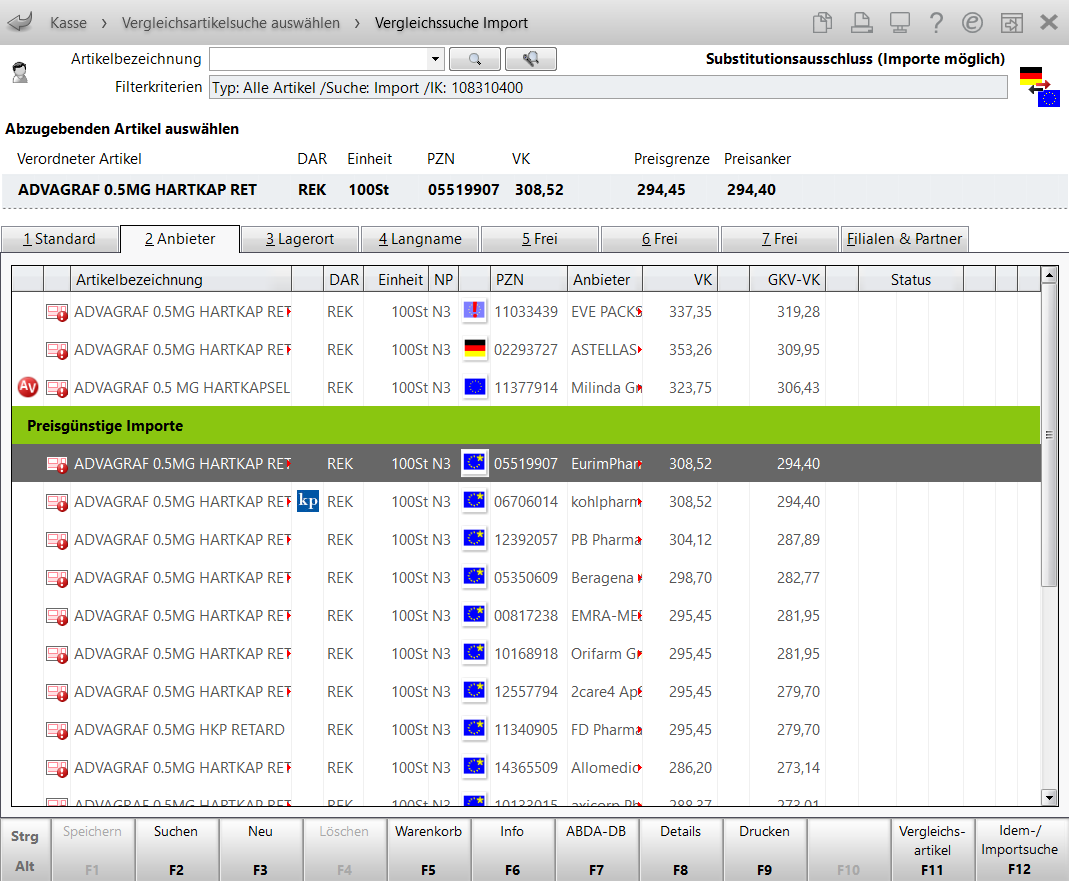Click prescription icon of EVE PACKS row

57,312
